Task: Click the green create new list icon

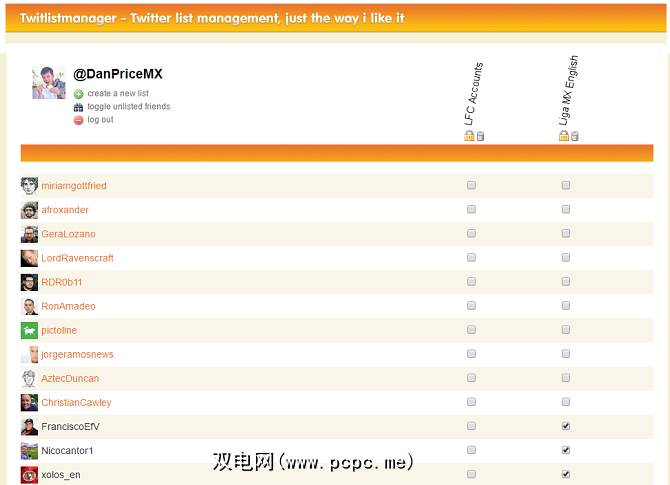Action: (78, 94)
